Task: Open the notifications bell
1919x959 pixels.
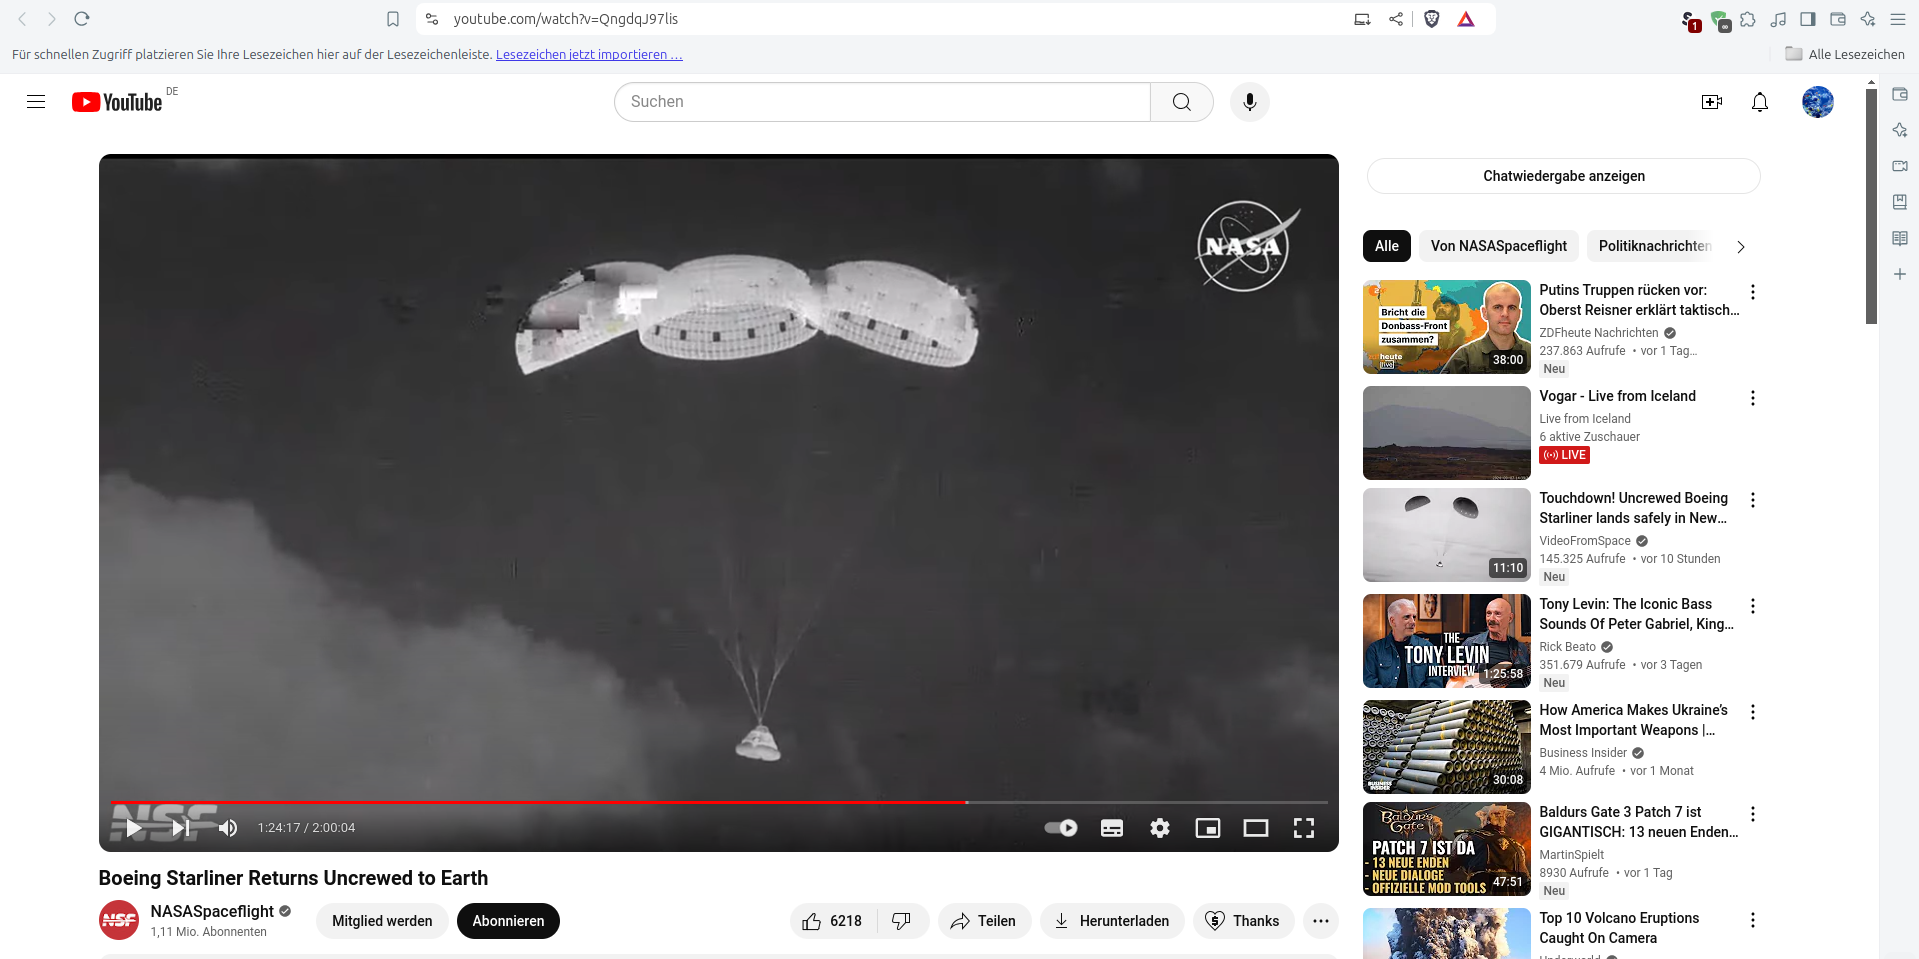Action: point(1760,102)
